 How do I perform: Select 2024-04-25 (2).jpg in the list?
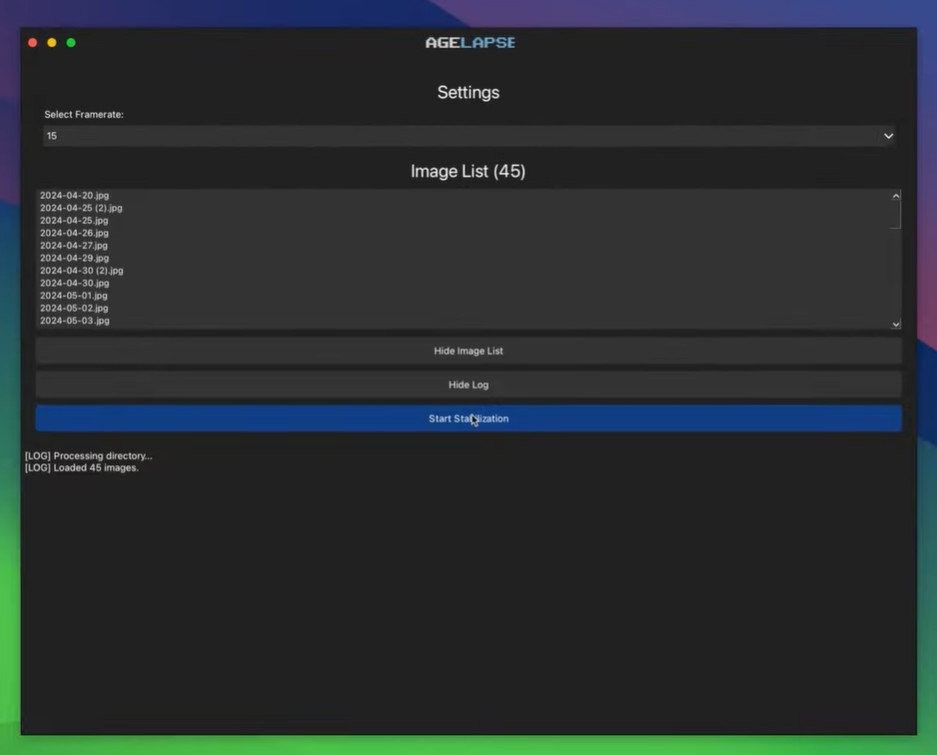coord(81,208)
